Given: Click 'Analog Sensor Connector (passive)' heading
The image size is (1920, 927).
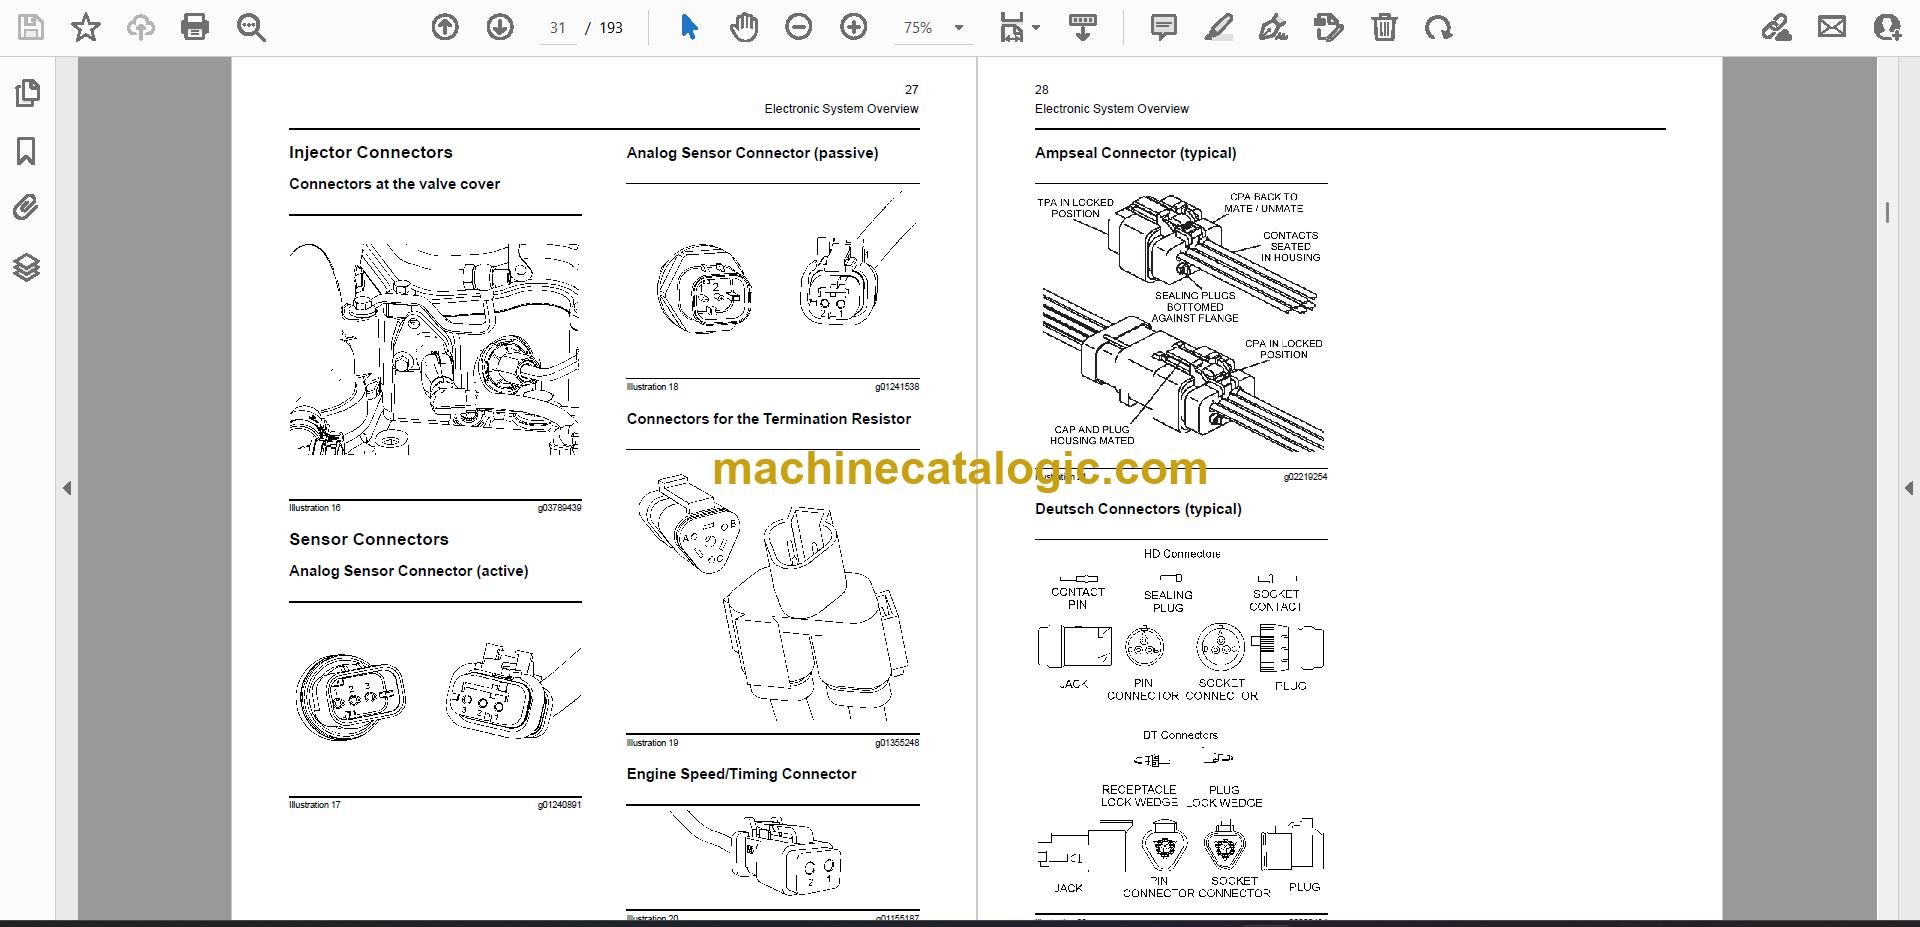Looking at the screenshot, I should click(752, 153).
